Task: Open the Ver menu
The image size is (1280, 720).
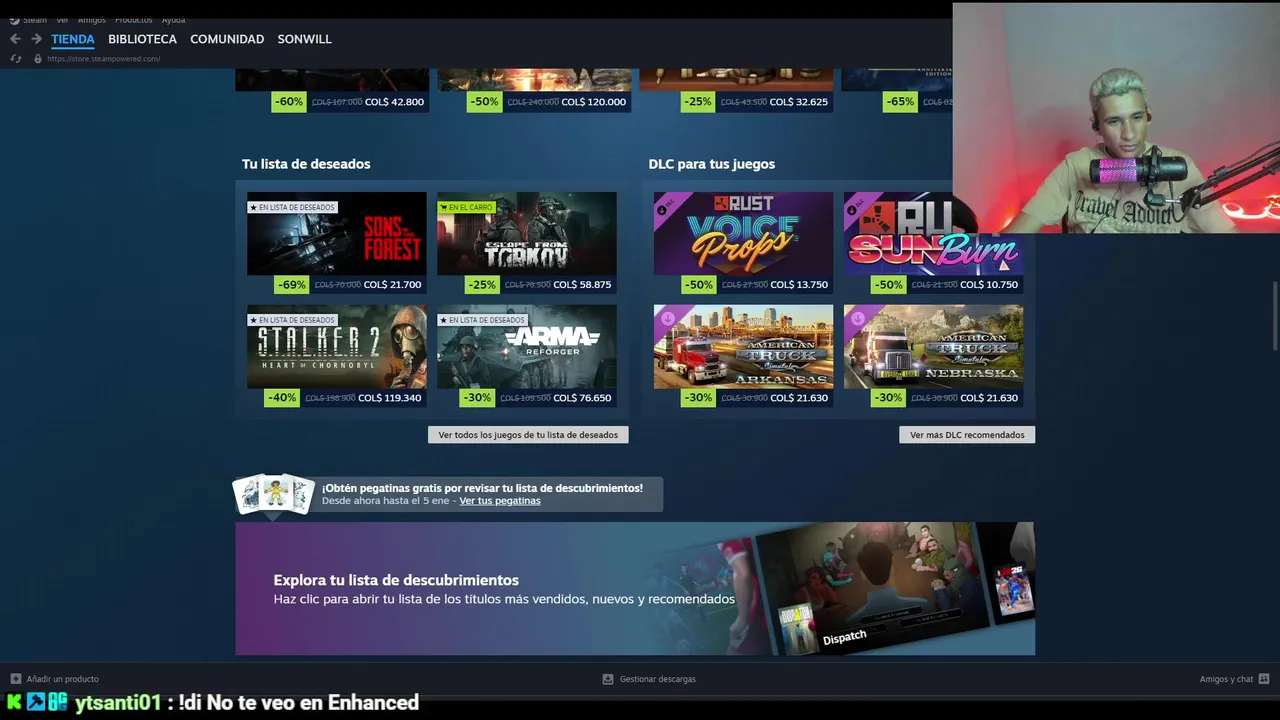Action: click(x=62, y=20)
